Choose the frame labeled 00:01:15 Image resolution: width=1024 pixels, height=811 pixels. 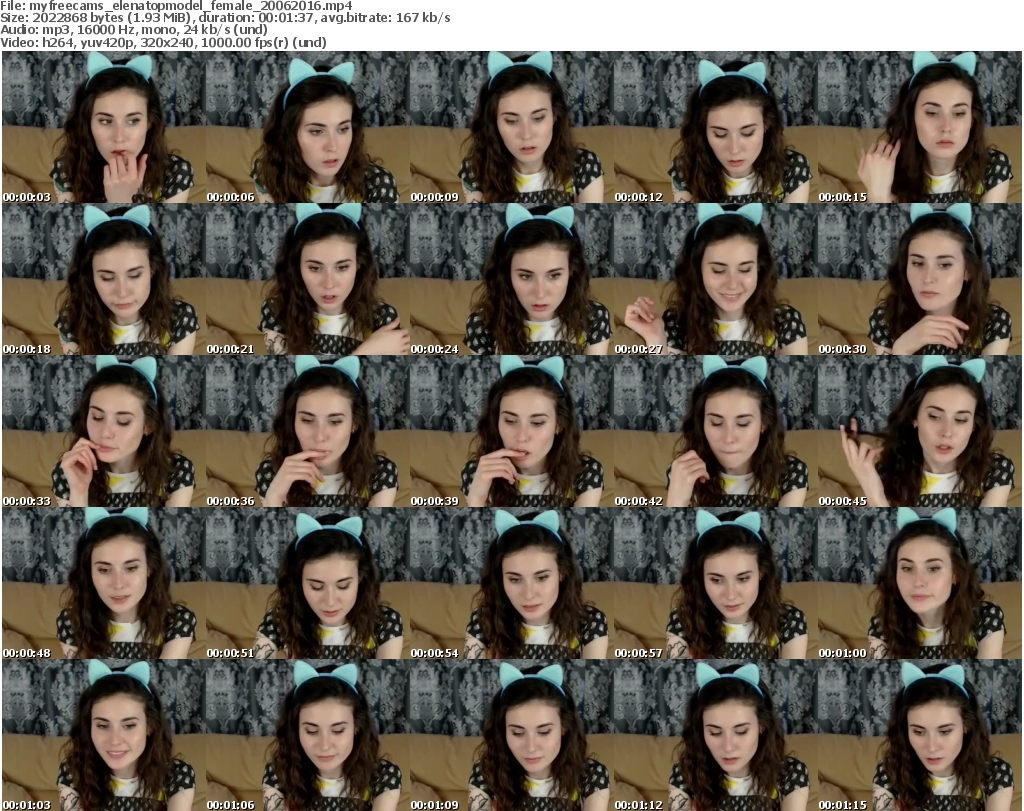click(920, 735)
